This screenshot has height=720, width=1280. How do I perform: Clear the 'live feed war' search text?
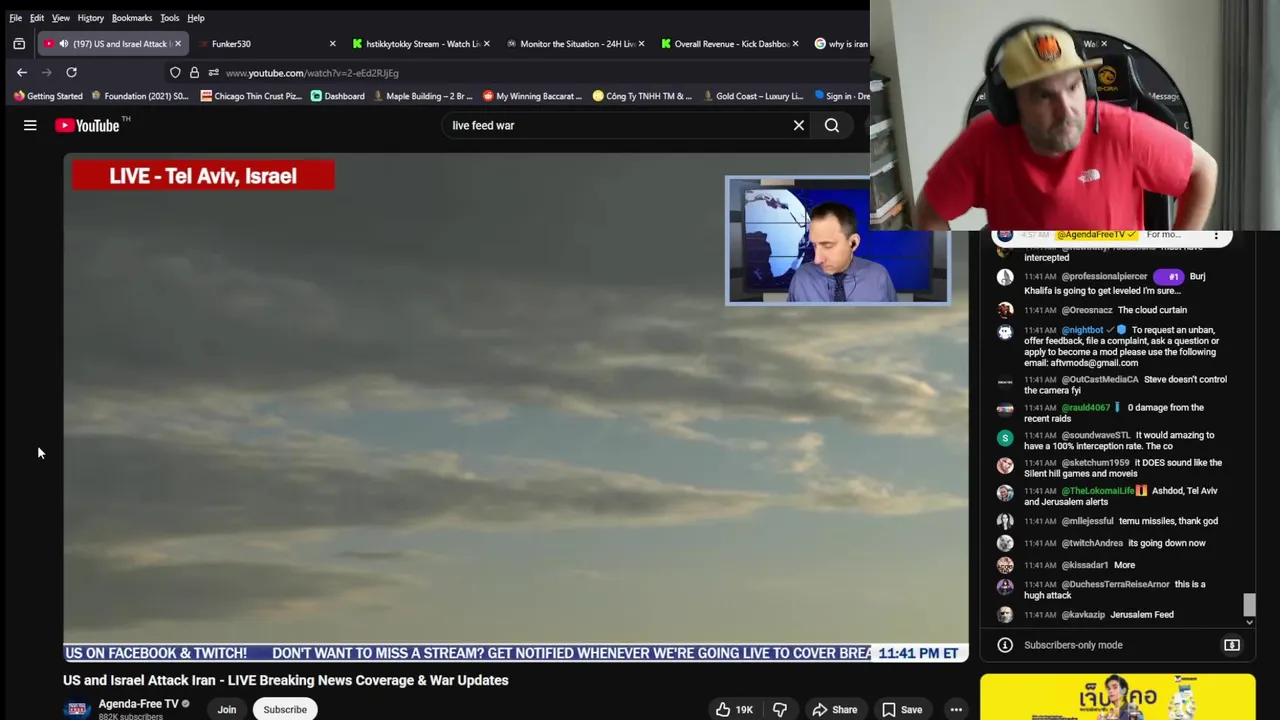point(798,125)
